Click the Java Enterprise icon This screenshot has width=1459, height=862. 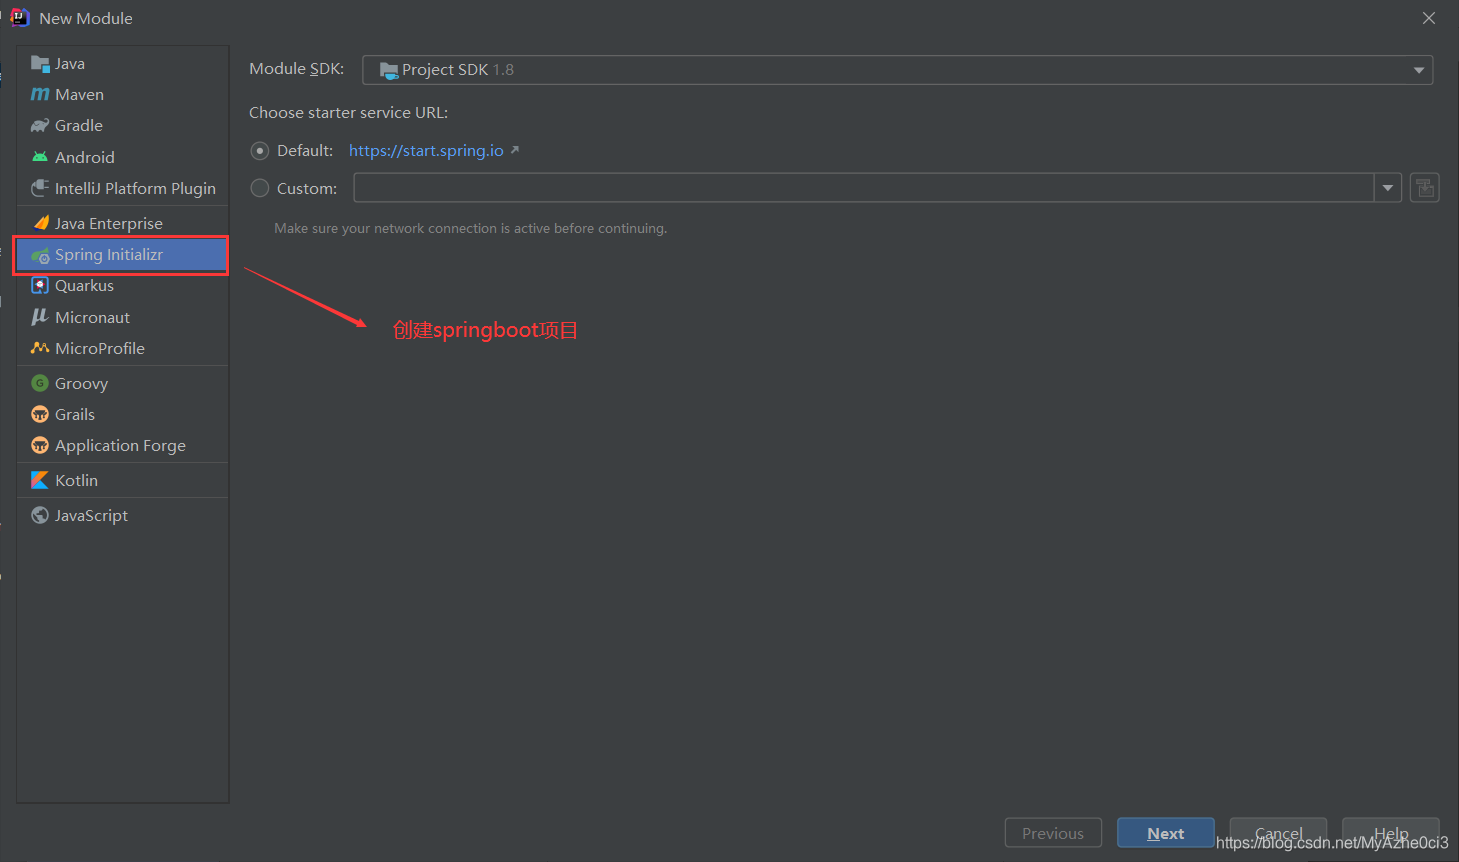(40, 223)
